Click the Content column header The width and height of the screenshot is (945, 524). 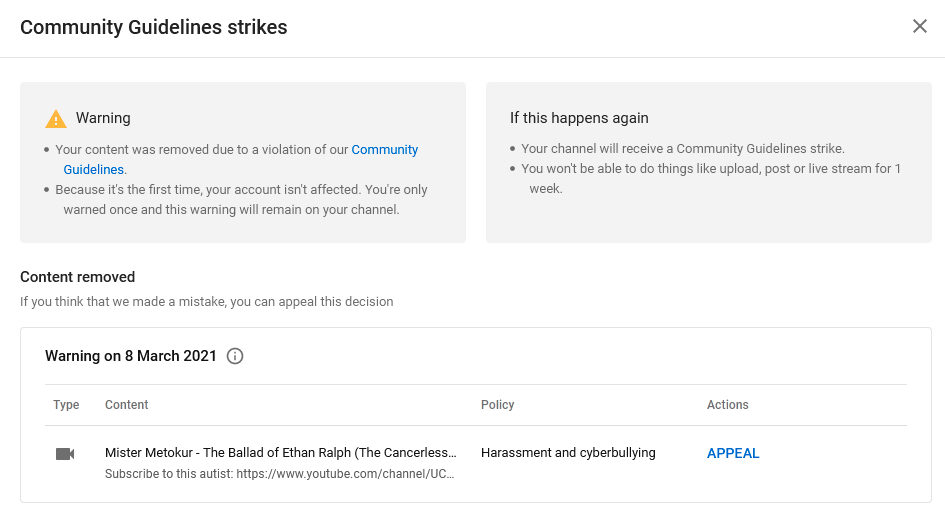coord(127,405)
